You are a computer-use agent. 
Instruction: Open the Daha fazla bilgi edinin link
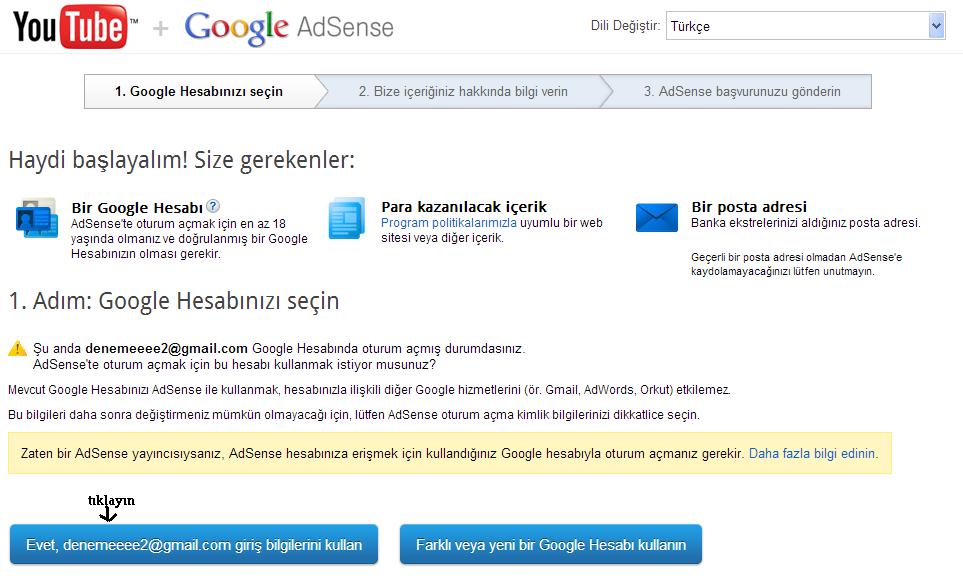[812, 453]
